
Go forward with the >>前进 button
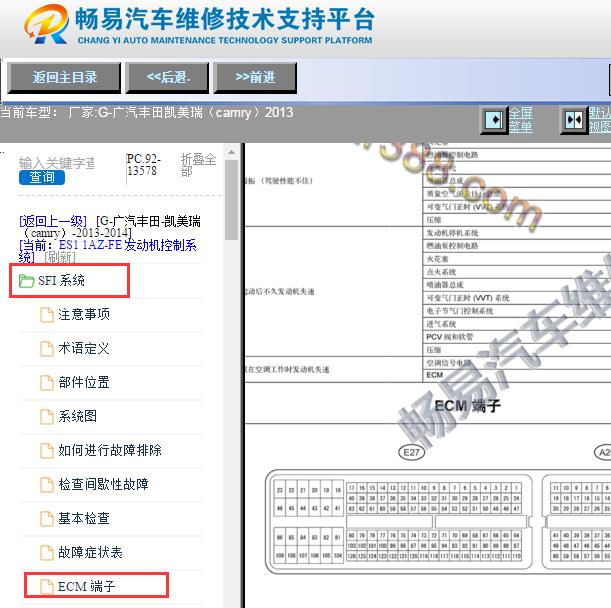click(255, 78)
